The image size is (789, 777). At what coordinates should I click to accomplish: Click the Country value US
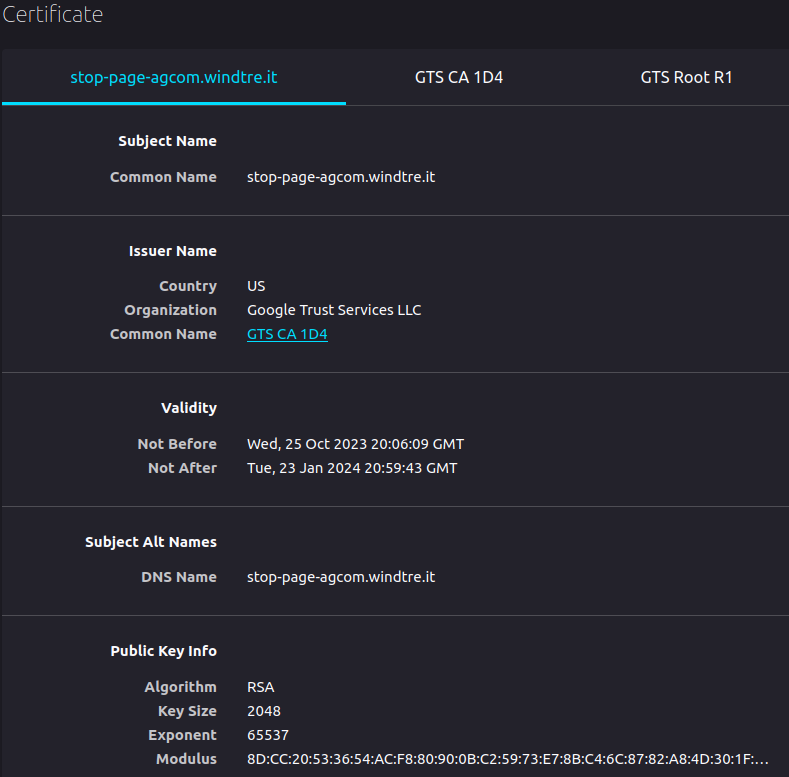pos(256,286)
